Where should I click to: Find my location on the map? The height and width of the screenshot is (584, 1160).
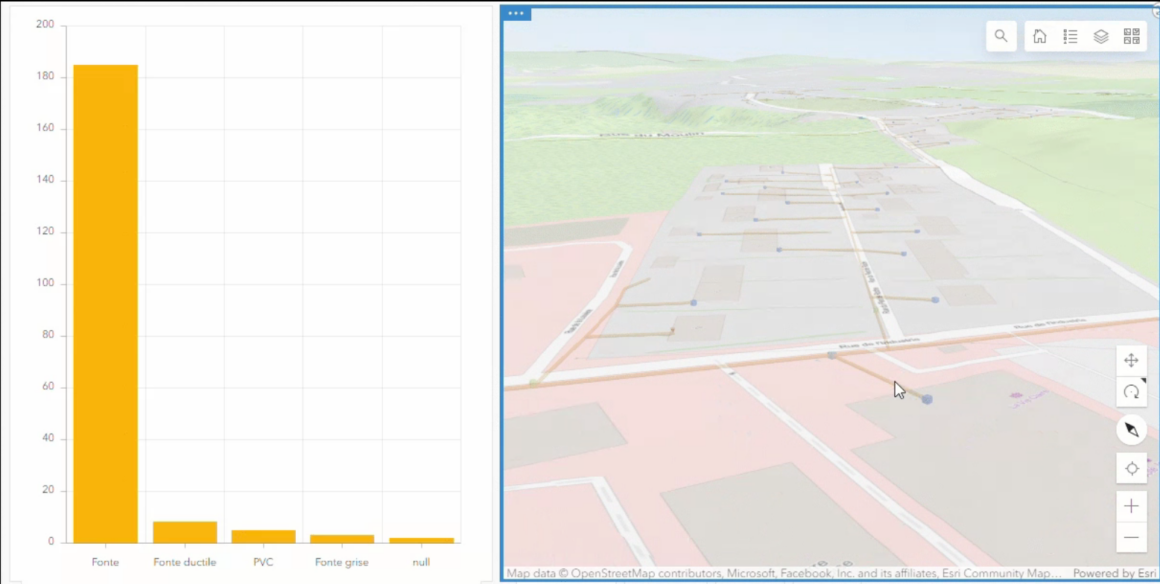1131,469
